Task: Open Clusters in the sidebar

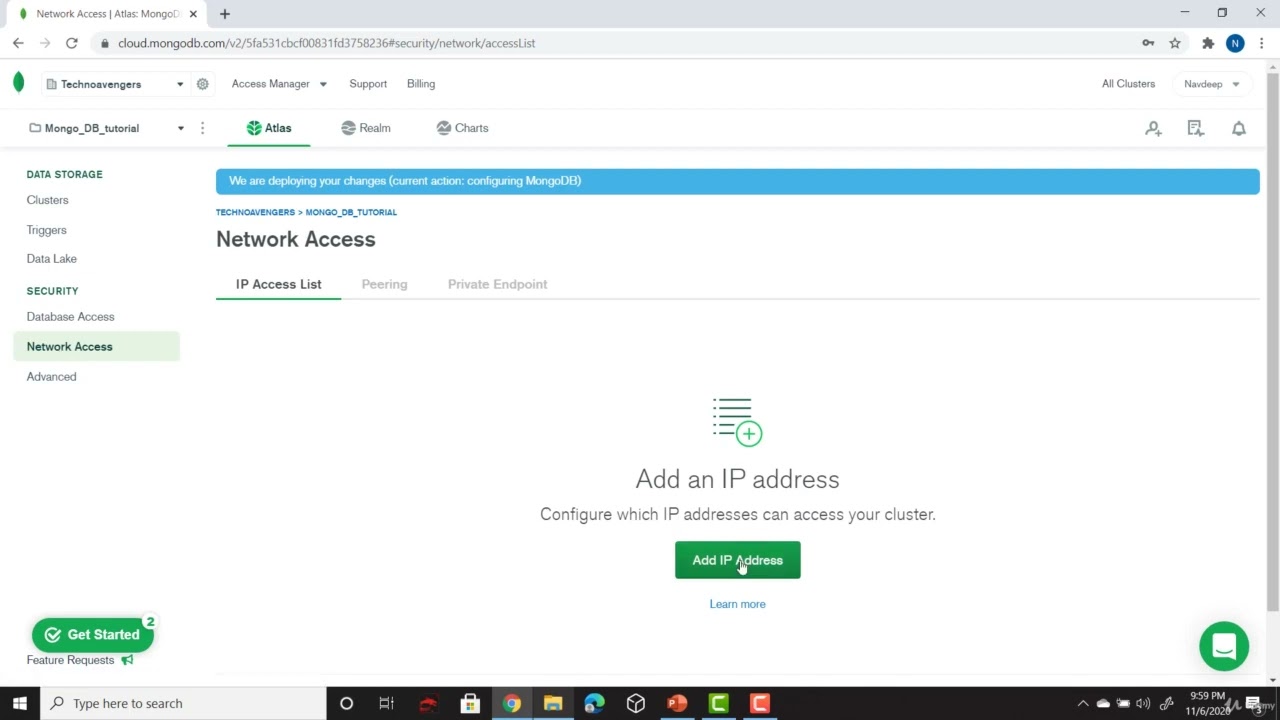Action: tap(47, 200)
